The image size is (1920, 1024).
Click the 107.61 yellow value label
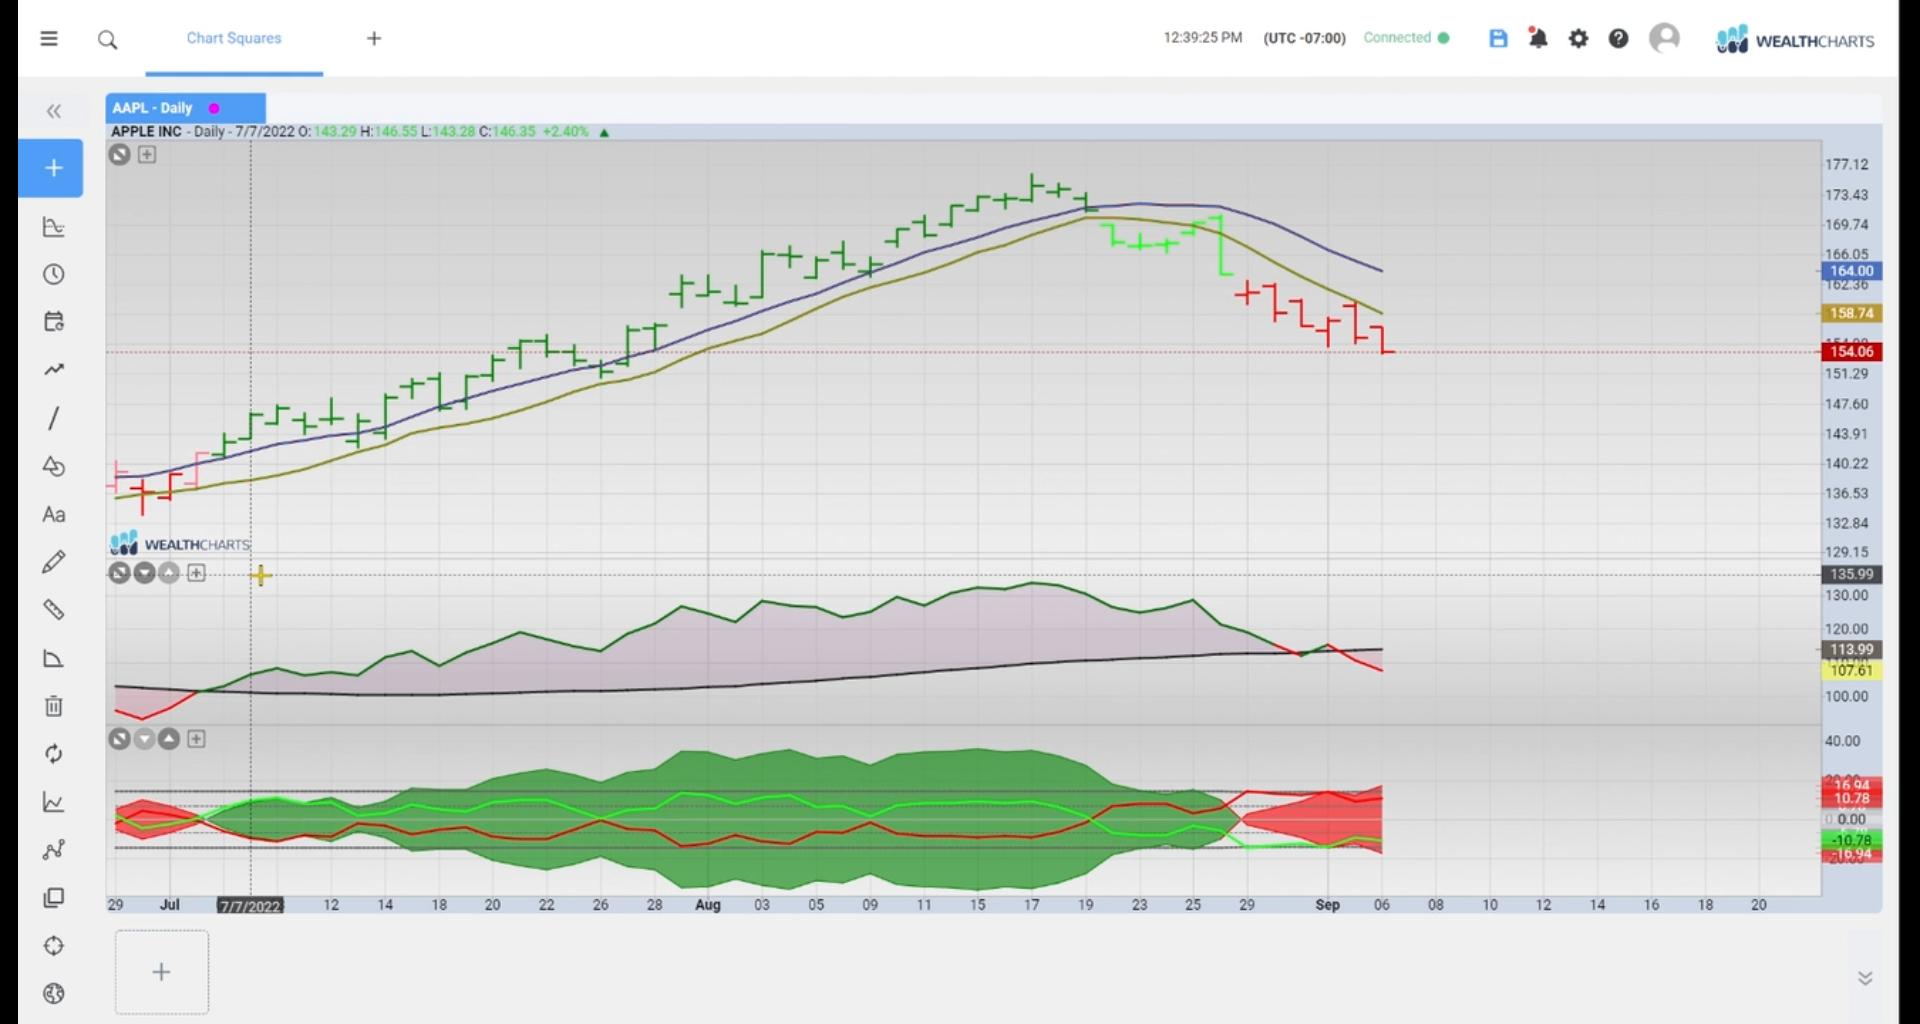coord(1851,671)
